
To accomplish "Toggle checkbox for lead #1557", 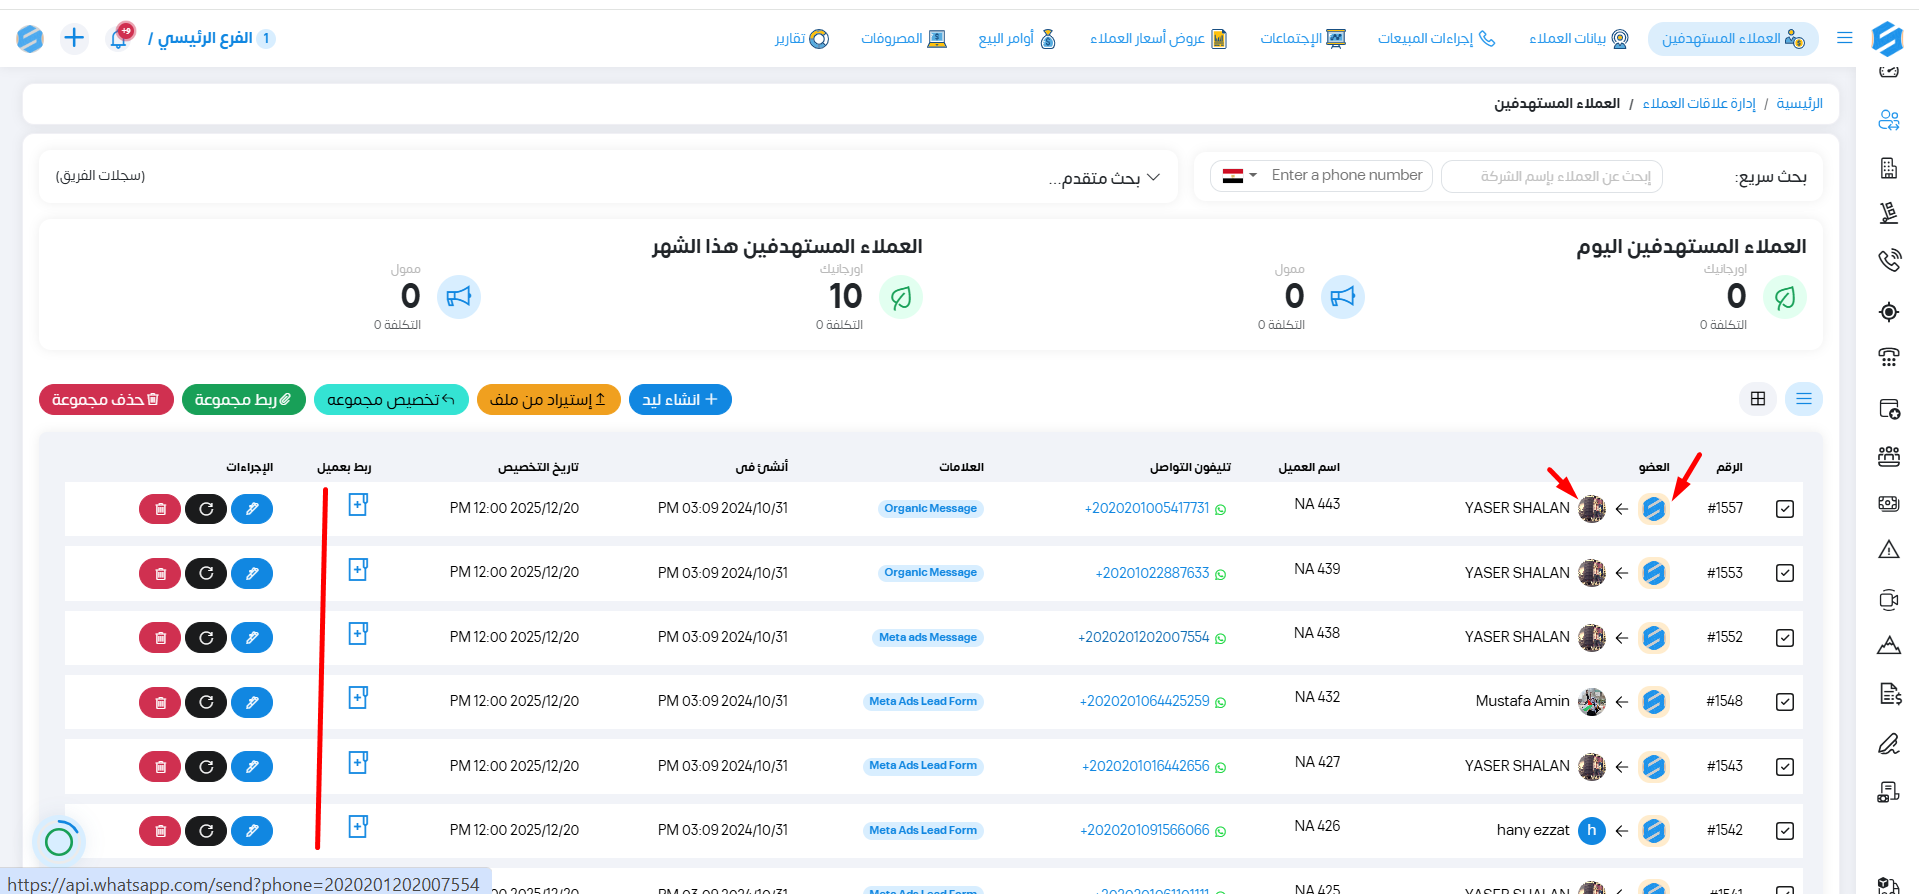I will [x=1785, y=509].
